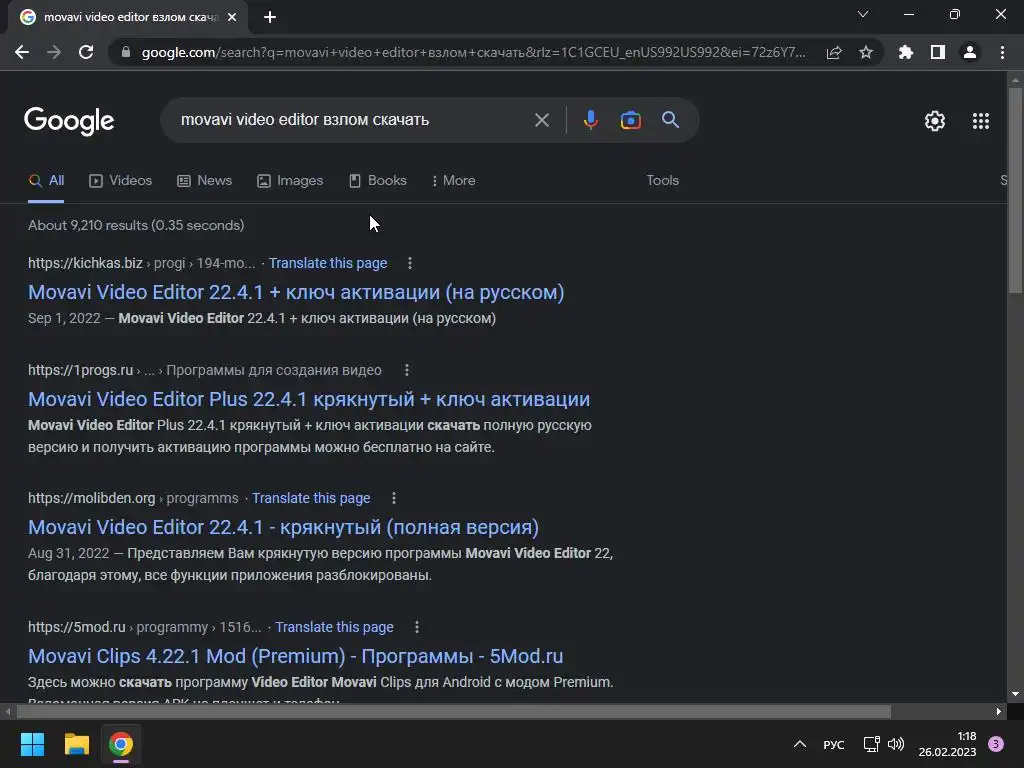Submit search with magnifier icon
The image size is (1024, 768).
click(670, 120)
